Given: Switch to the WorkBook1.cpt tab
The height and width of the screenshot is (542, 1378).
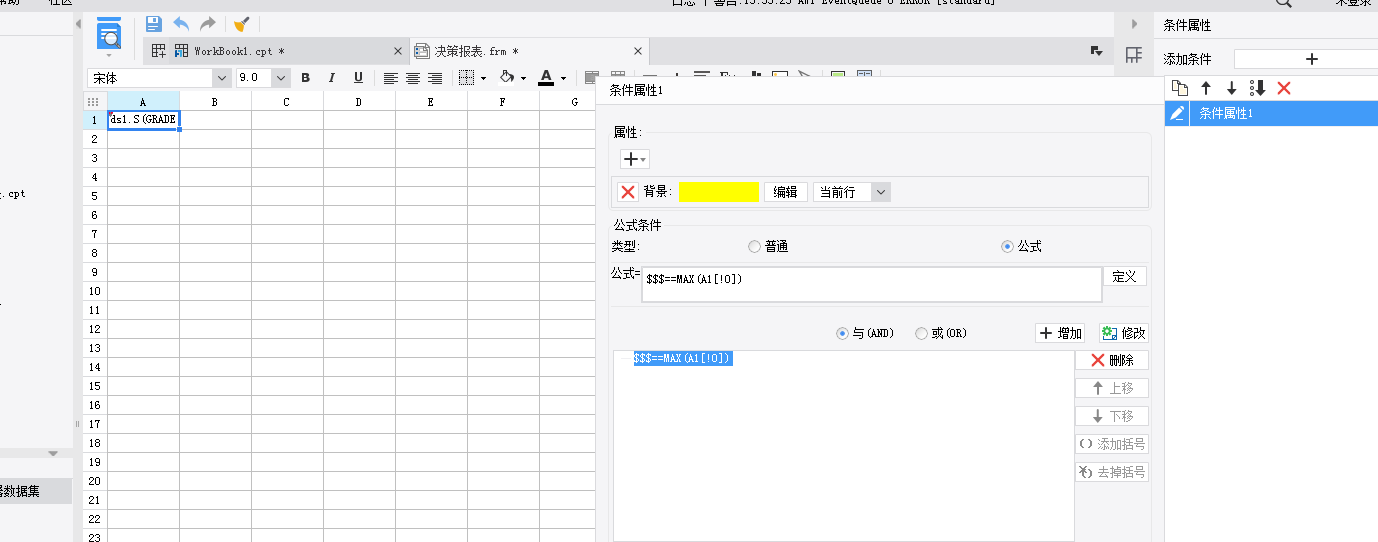Looking at the screenshot, I should pos(239,51).
